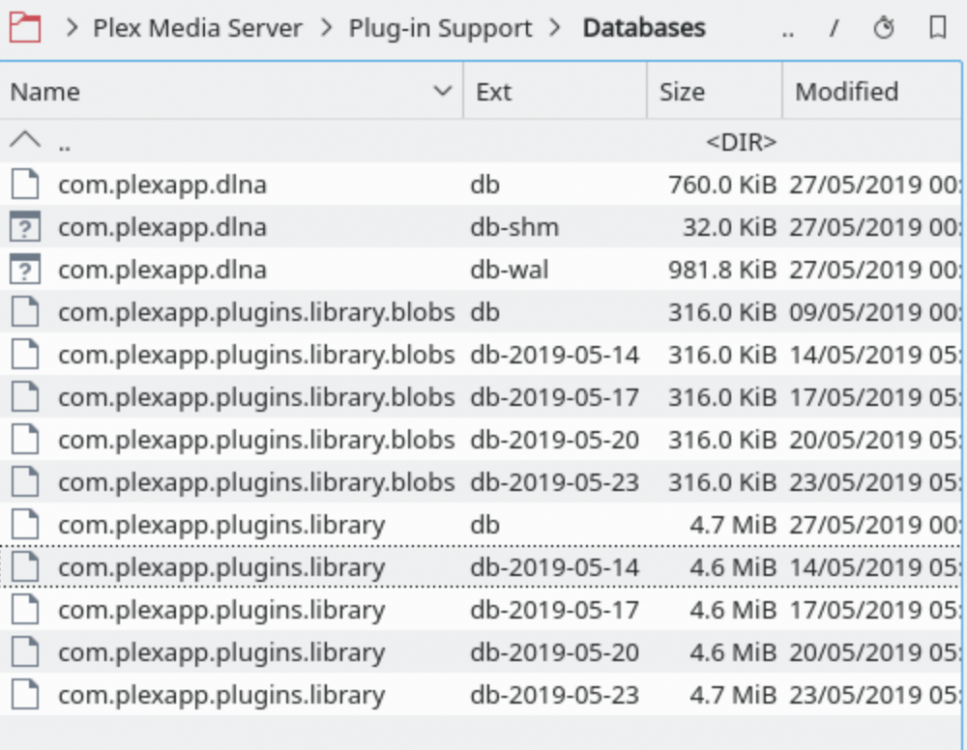Select plugins.library db-2019-05-20 file name
This screenshot has width=967, height=750.
click(221, 653)
